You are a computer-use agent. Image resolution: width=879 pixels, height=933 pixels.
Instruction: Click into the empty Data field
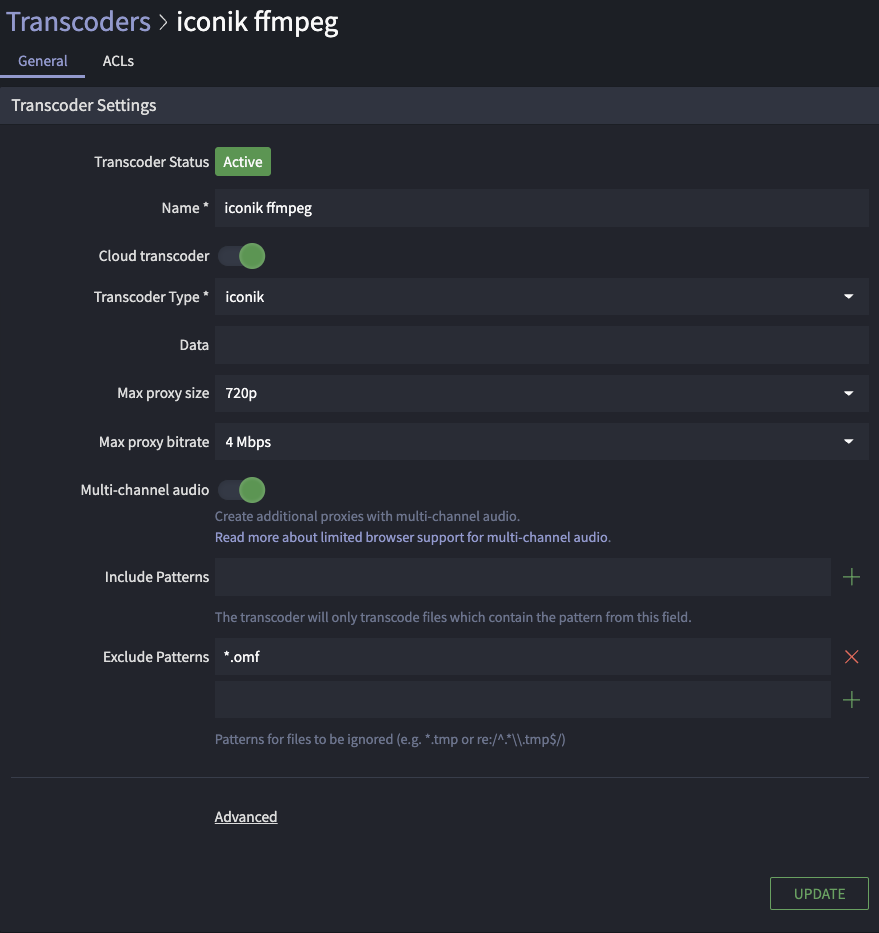(541, 345)
